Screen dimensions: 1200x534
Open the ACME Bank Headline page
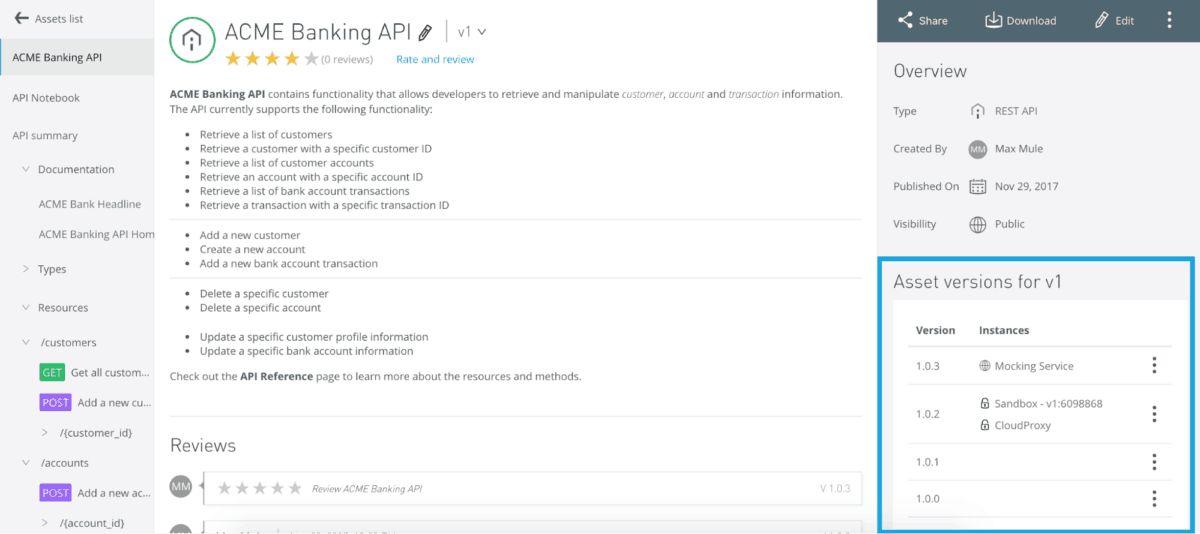click(89, 204)
